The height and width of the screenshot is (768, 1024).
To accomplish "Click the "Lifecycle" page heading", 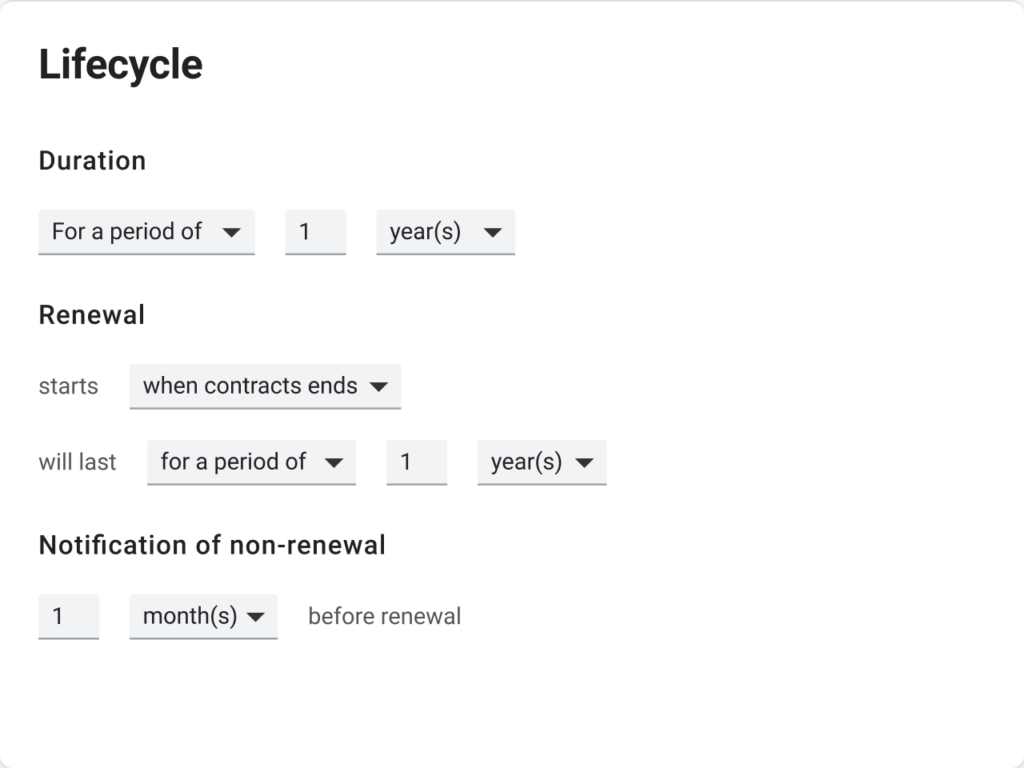I will tap(120, 65).
